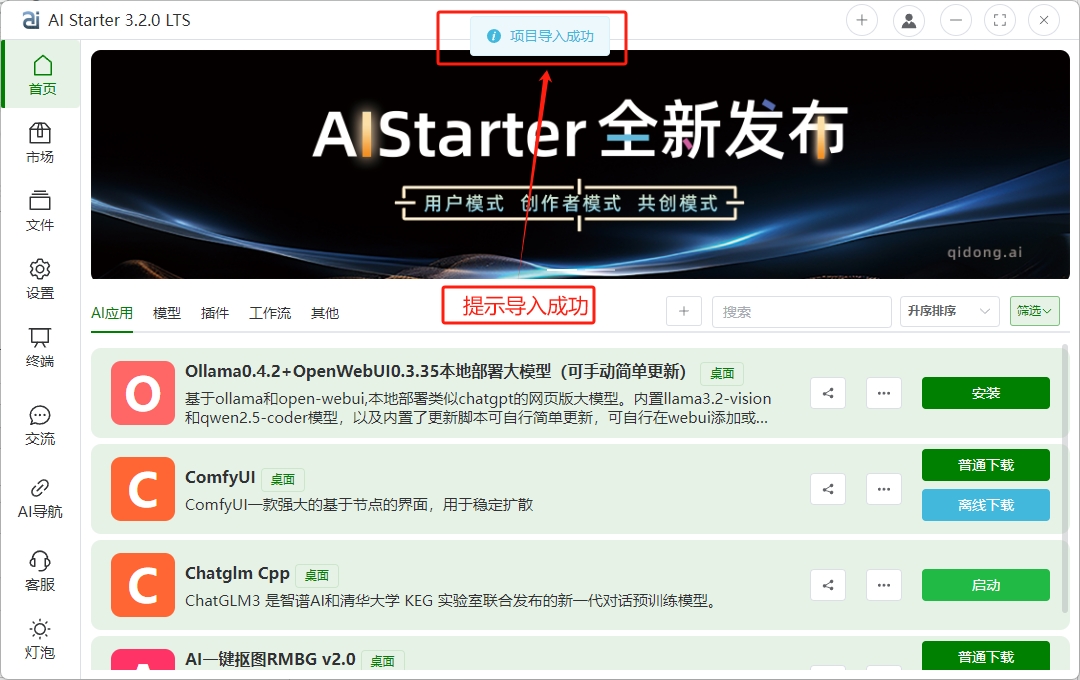Expand more options for Chatglm Cpp

pos(883,585)
